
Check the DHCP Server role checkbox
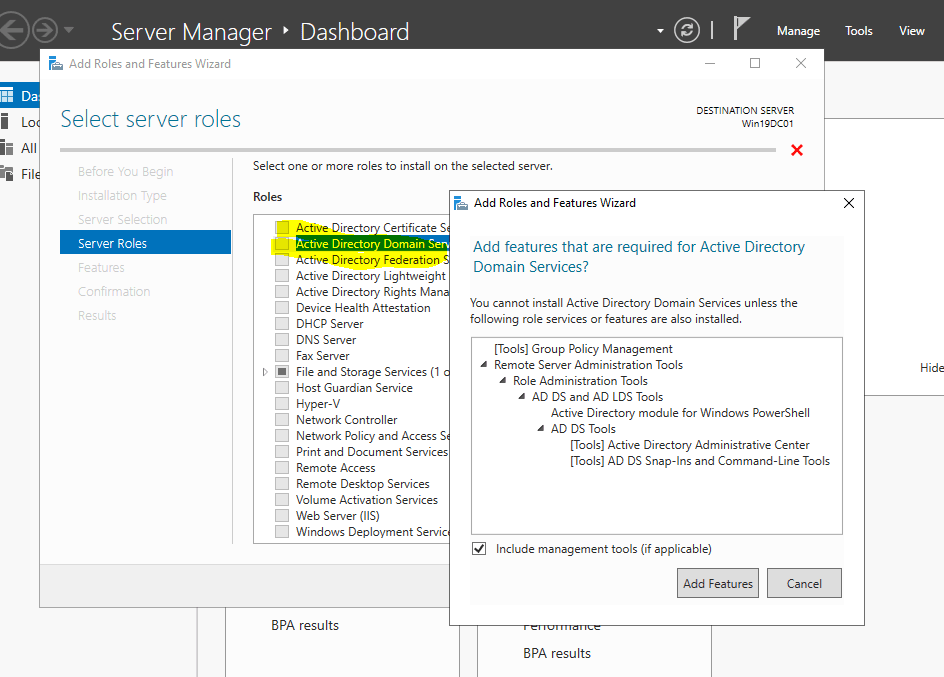point(282,324)
